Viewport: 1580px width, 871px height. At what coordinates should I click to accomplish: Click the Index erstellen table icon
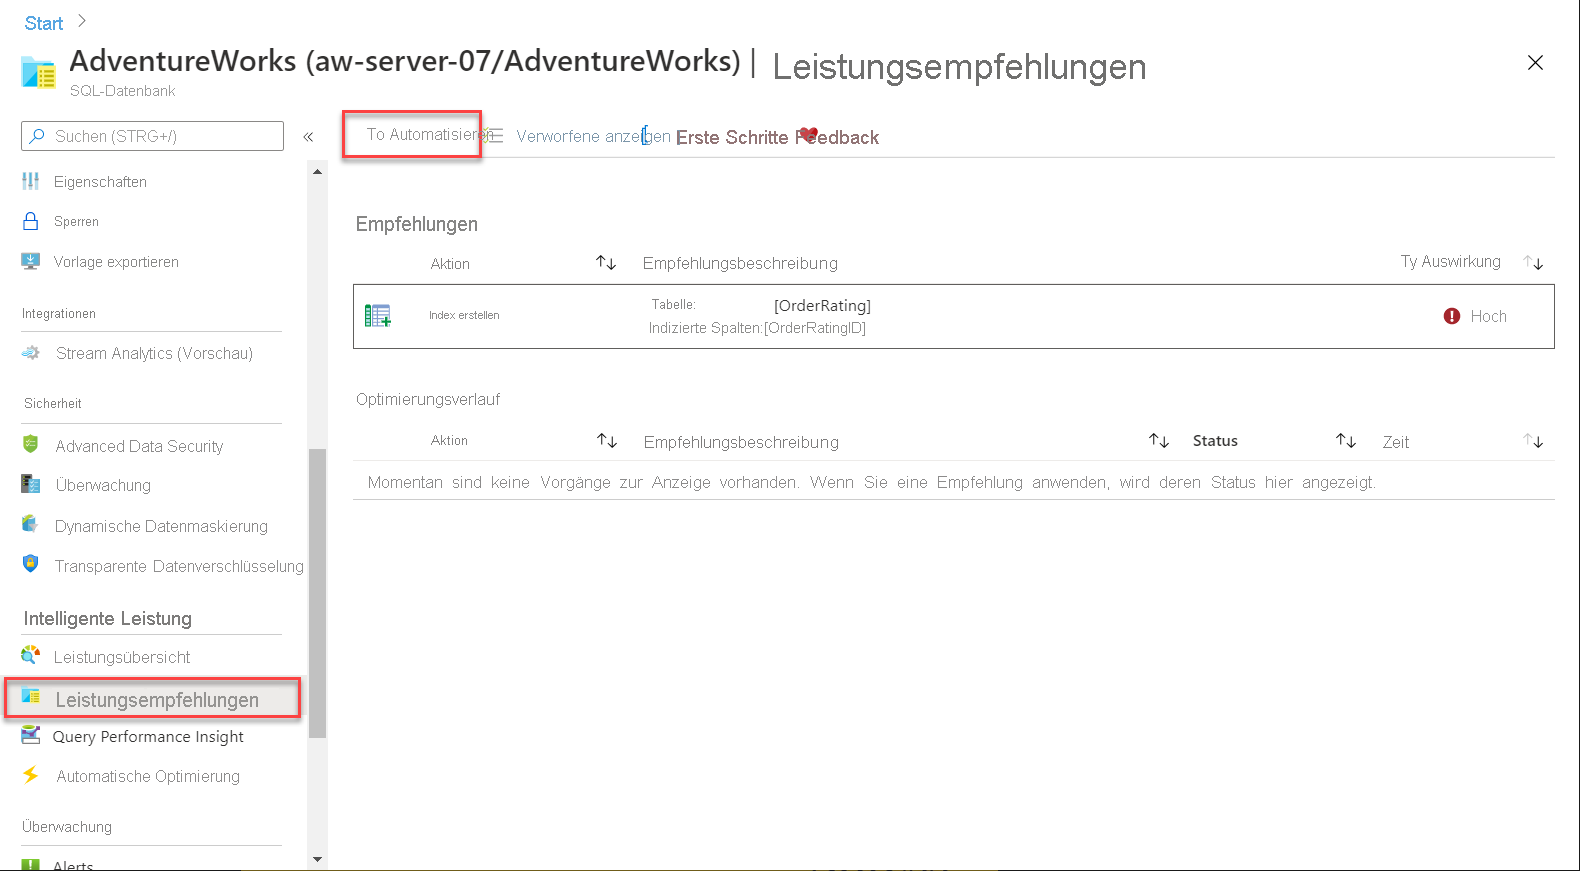378,316
